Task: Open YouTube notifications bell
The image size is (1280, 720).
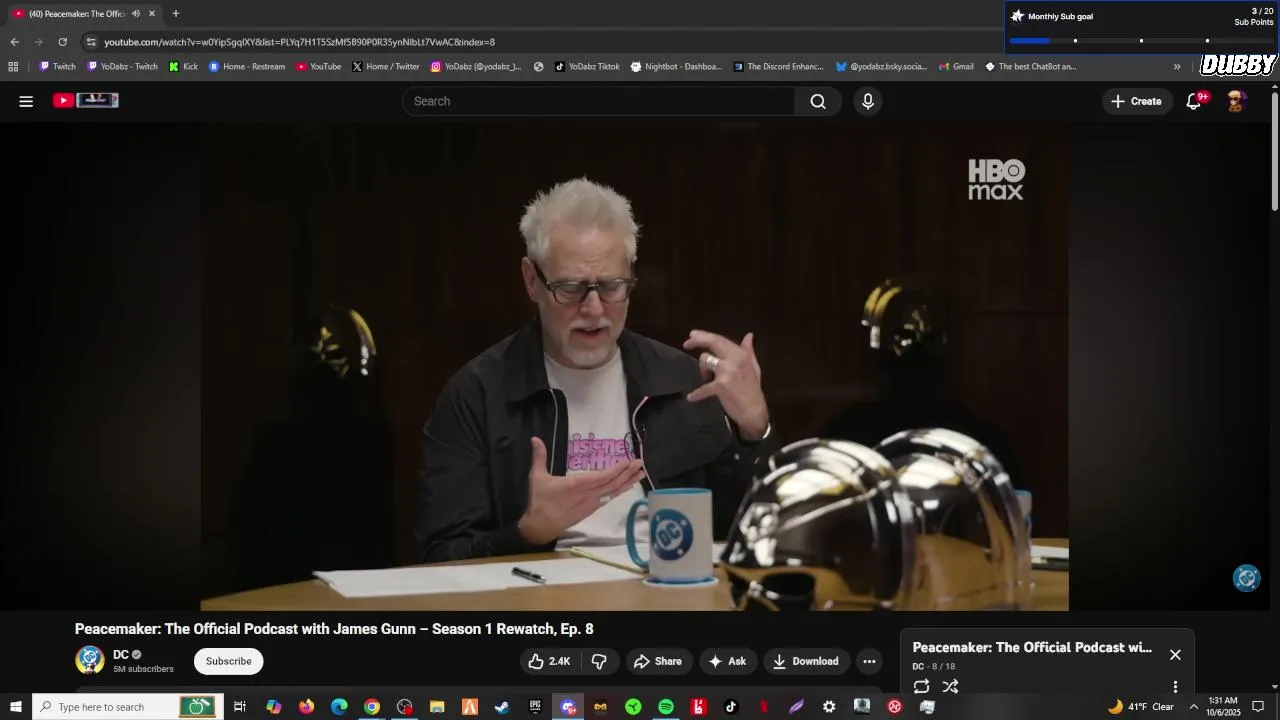Action: pyautogui.click(x=1194, y=101)
